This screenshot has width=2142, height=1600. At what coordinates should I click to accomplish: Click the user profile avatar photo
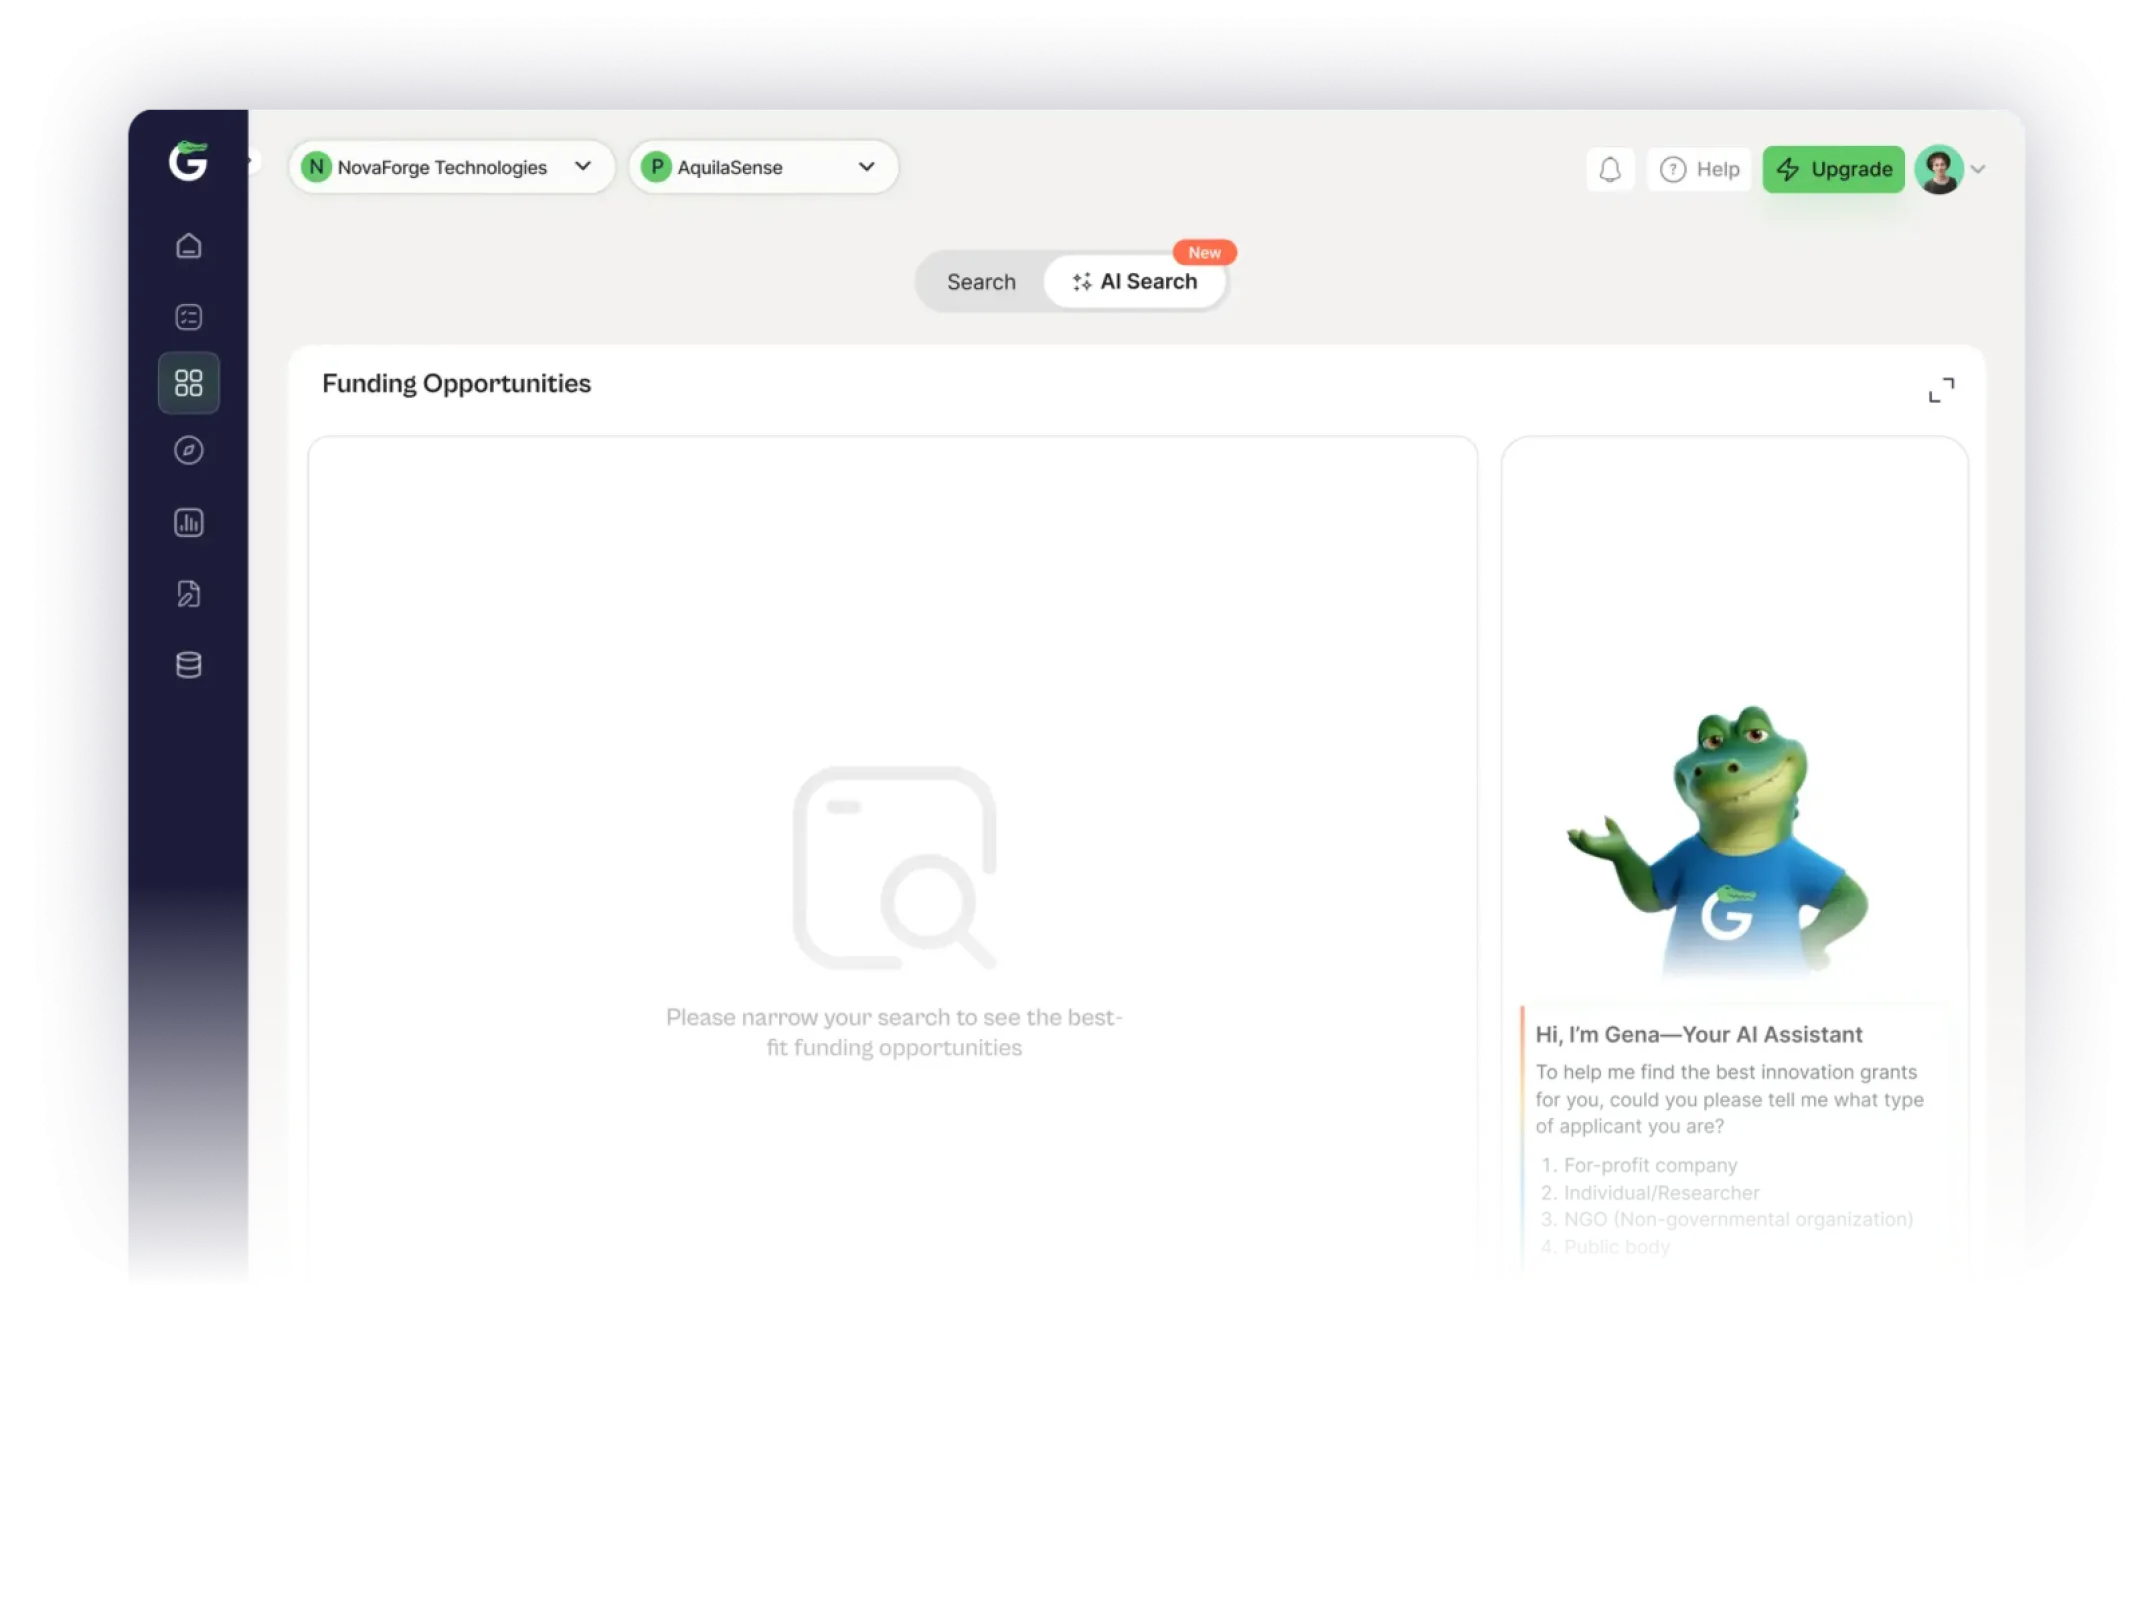[1939, 170]
